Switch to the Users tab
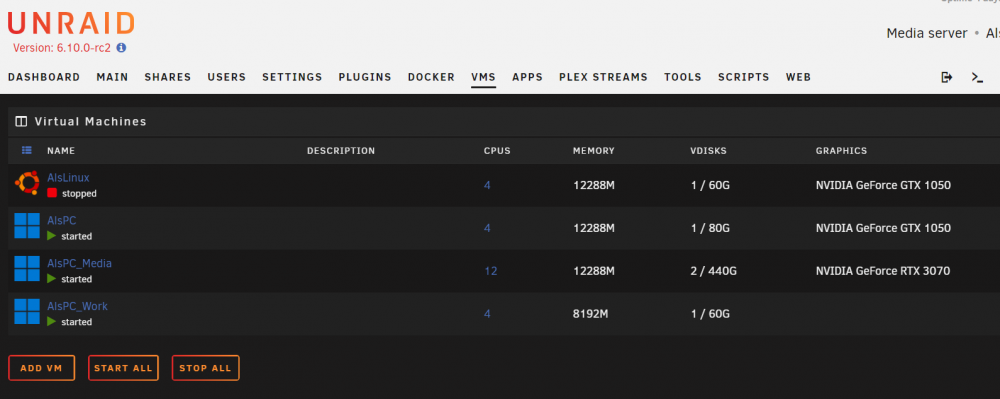Image resolution: width=1000 pixels, height=399 pixels. coord(226,77)
